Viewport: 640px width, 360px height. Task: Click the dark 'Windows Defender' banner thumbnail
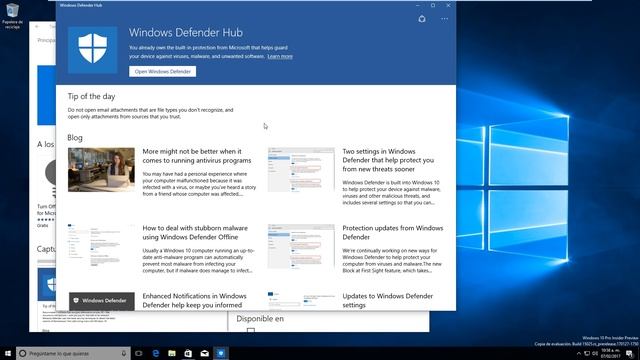click(102, 301)
